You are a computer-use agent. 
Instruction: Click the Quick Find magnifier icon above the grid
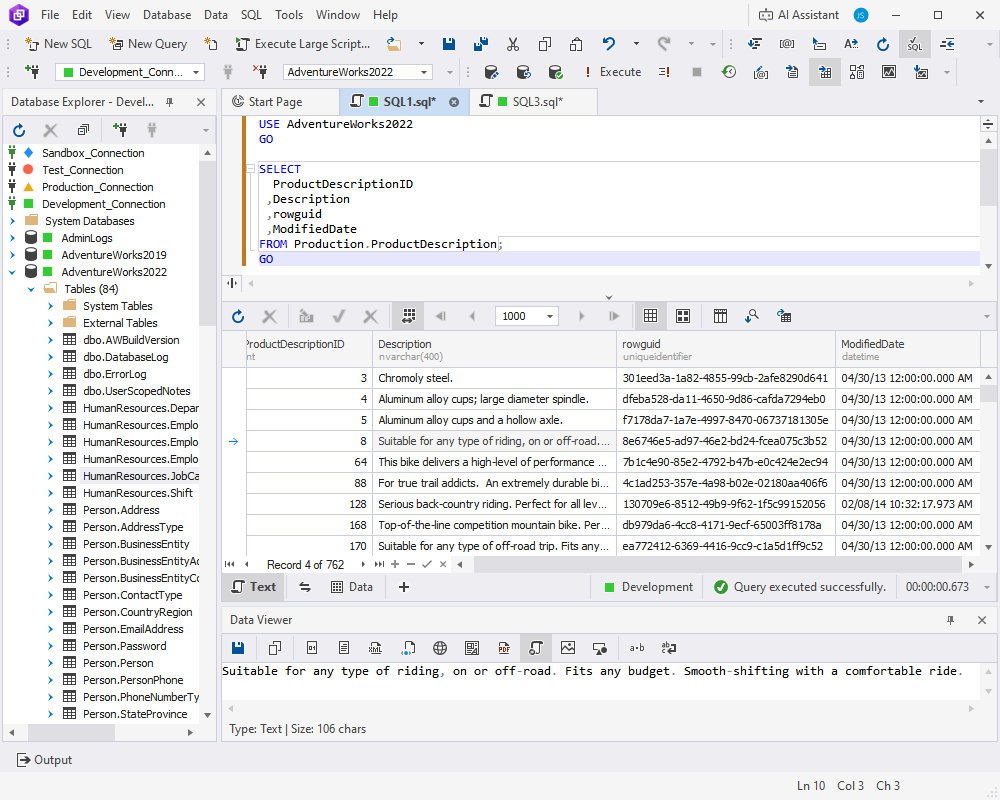pos(752,314)
